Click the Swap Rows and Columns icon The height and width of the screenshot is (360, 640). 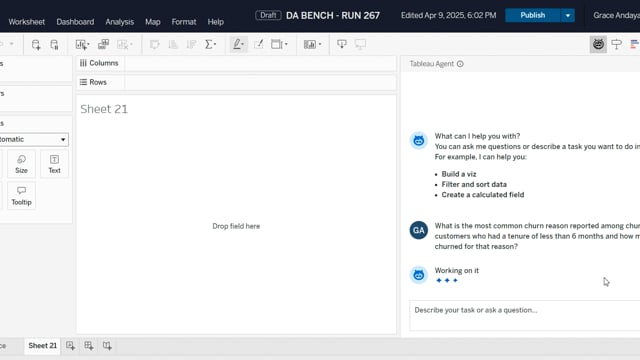pos(154,44)
